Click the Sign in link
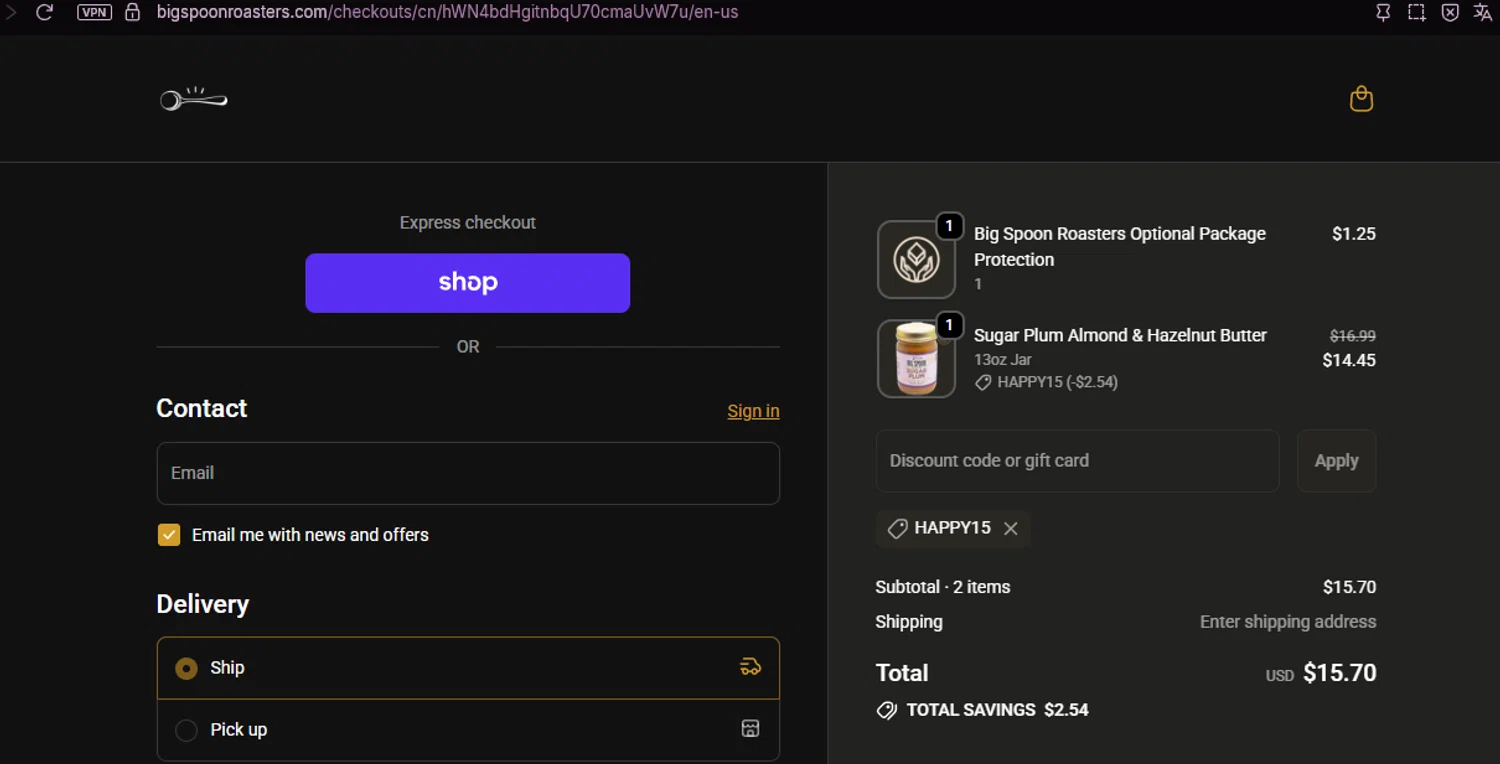The height and width of the screenshot is (764, 1500). tap(753, 411)
